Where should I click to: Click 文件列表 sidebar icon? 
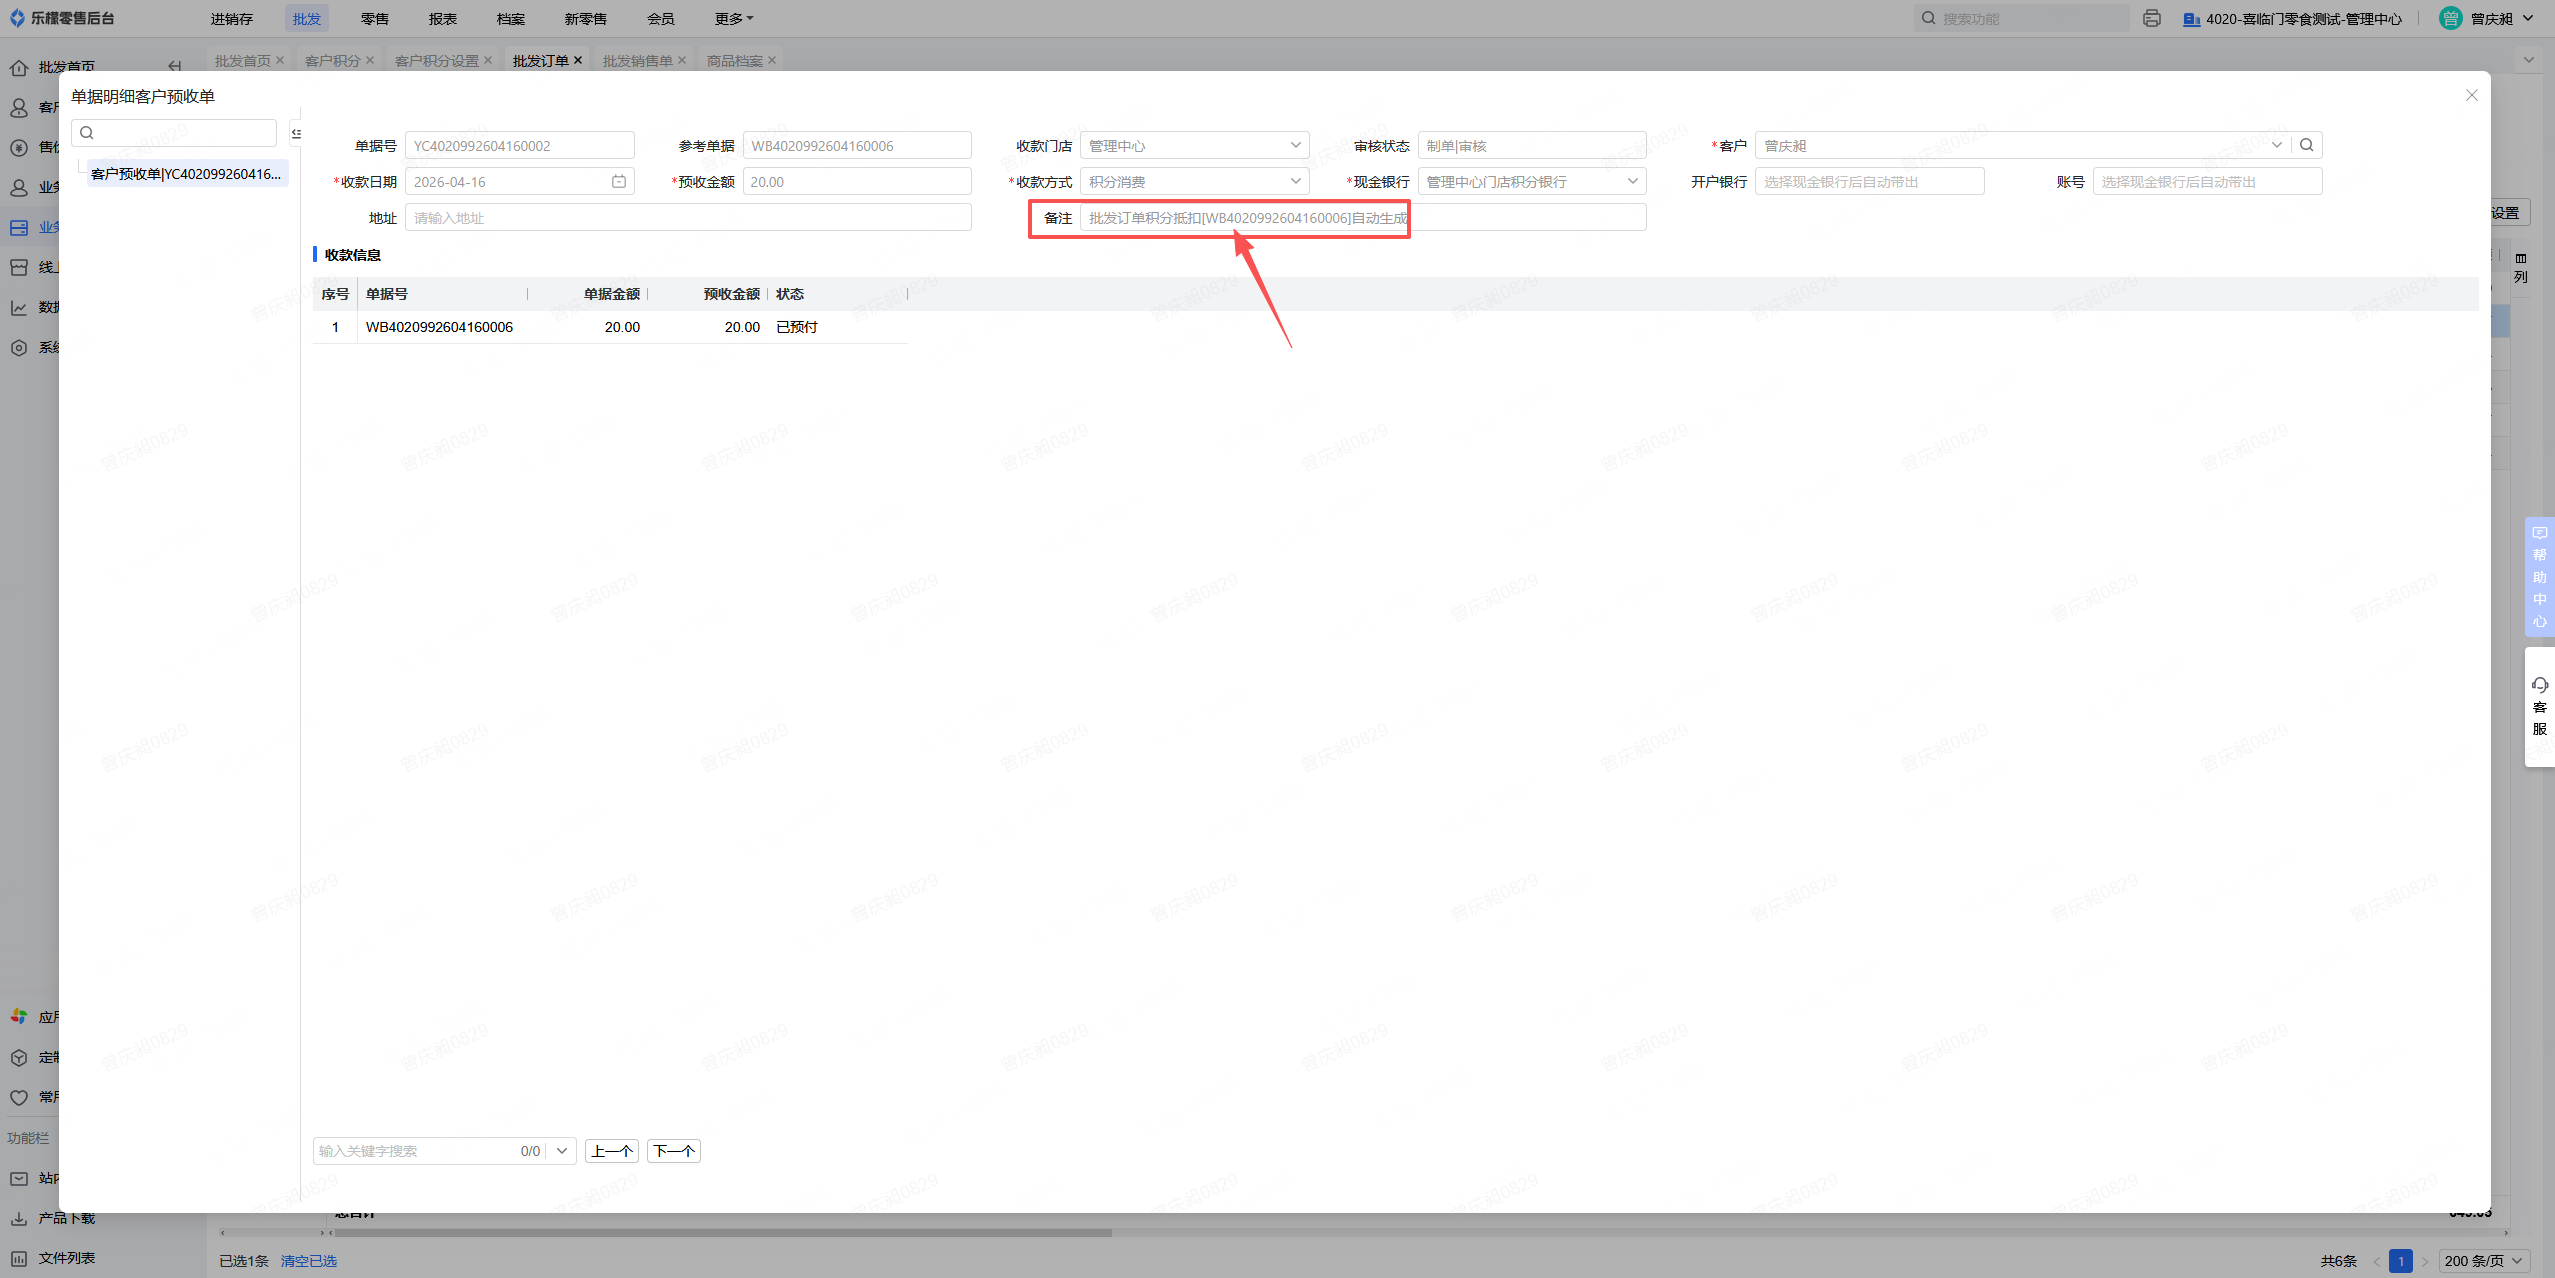click(x=19, y=1258)
